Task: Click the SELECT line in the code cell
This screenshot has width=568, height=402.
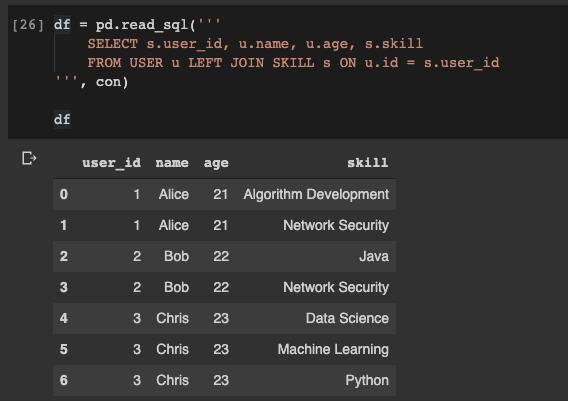Action: coord(255,44)
